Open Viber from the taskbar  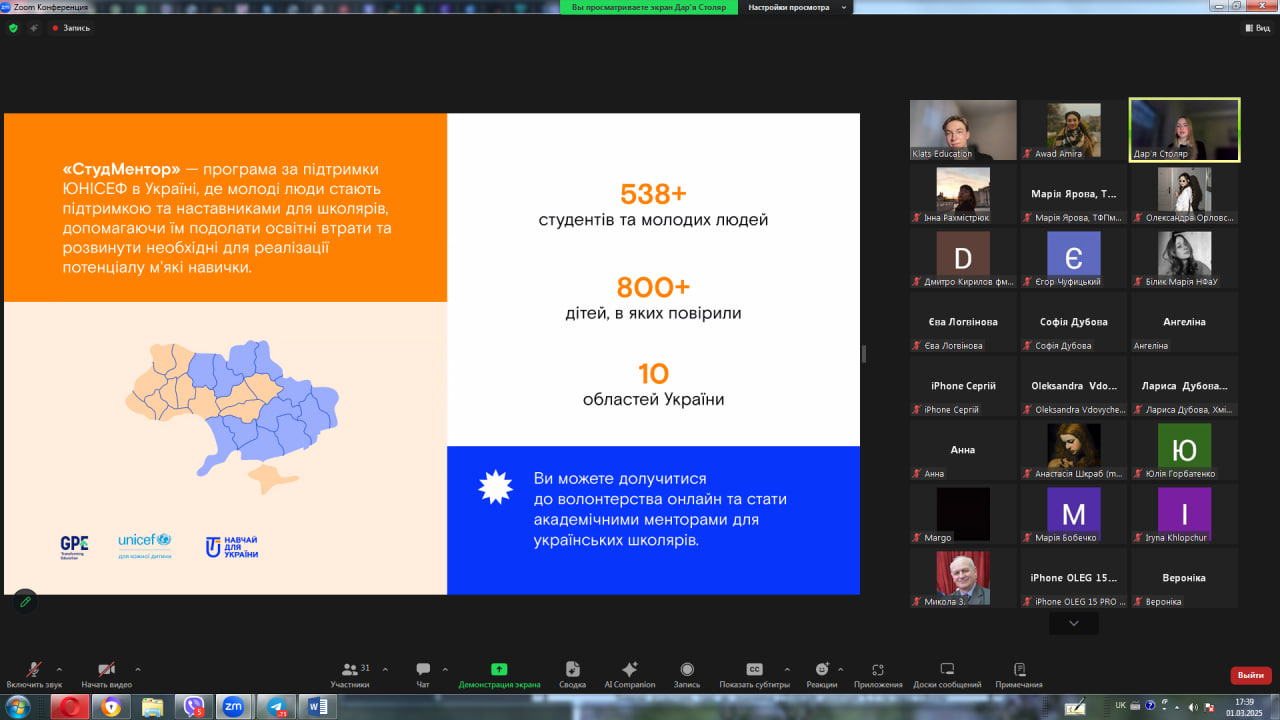[x=193, y=707]
